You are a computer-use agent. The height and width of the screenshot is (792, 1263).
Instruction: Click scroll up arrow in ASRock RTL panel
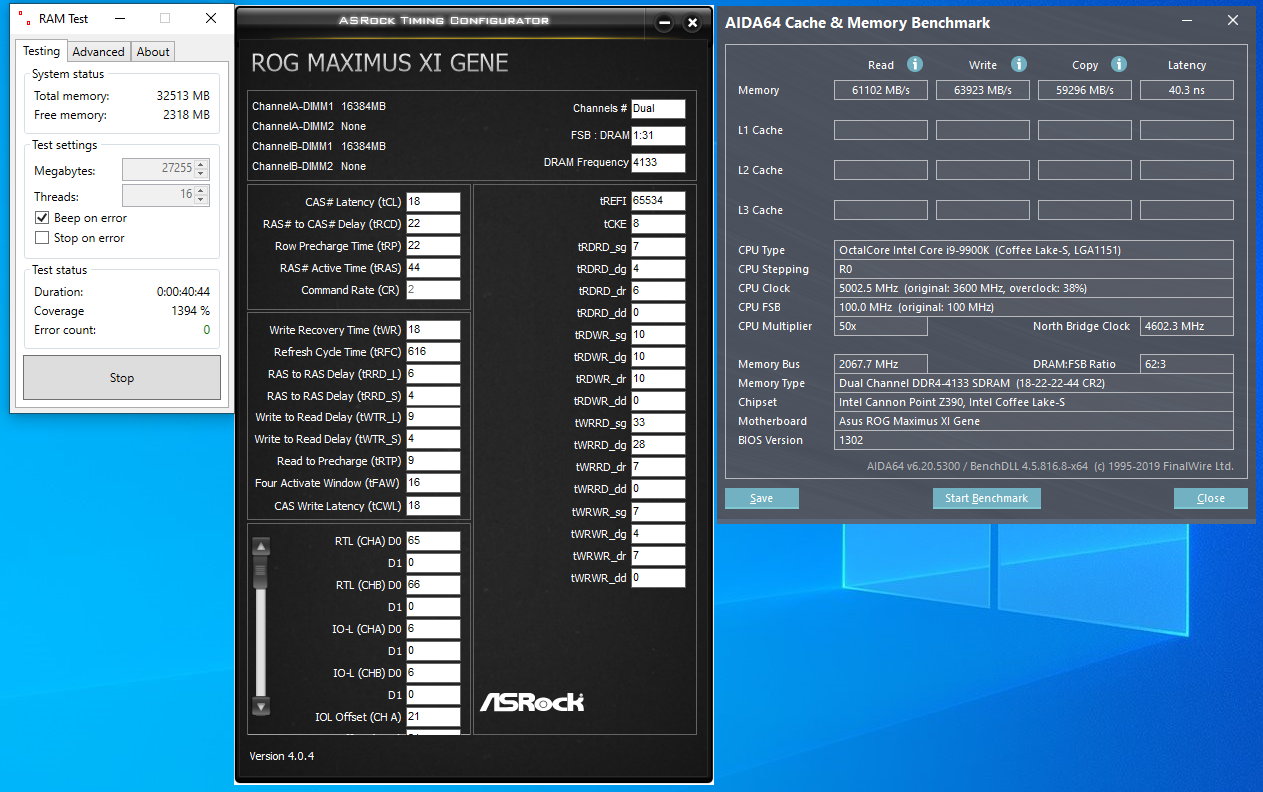pyautogui.click(x=261, y=546)
